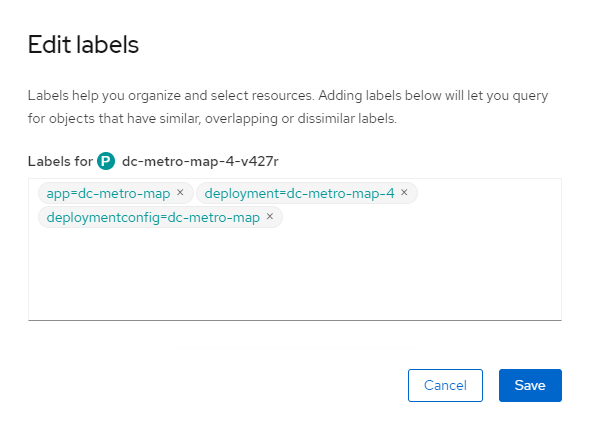
Task: Click the teal Pod 'P' resource icon
Action: (x=106, y=161)
